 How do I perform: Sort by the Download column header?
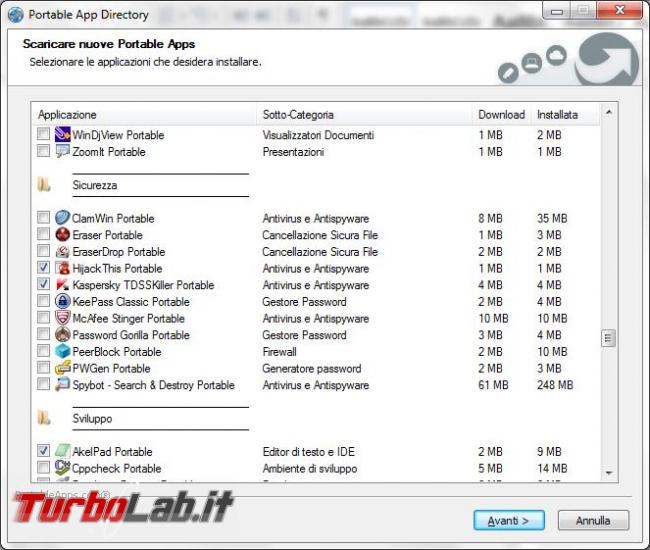[502, 114]
